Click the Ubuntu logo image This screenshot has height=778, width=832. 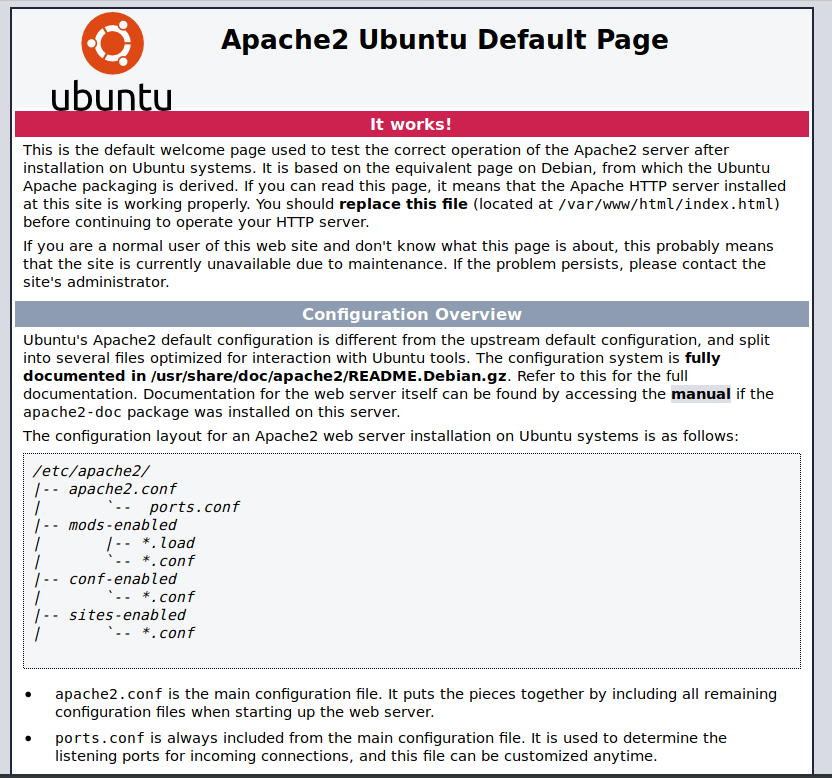111,61
